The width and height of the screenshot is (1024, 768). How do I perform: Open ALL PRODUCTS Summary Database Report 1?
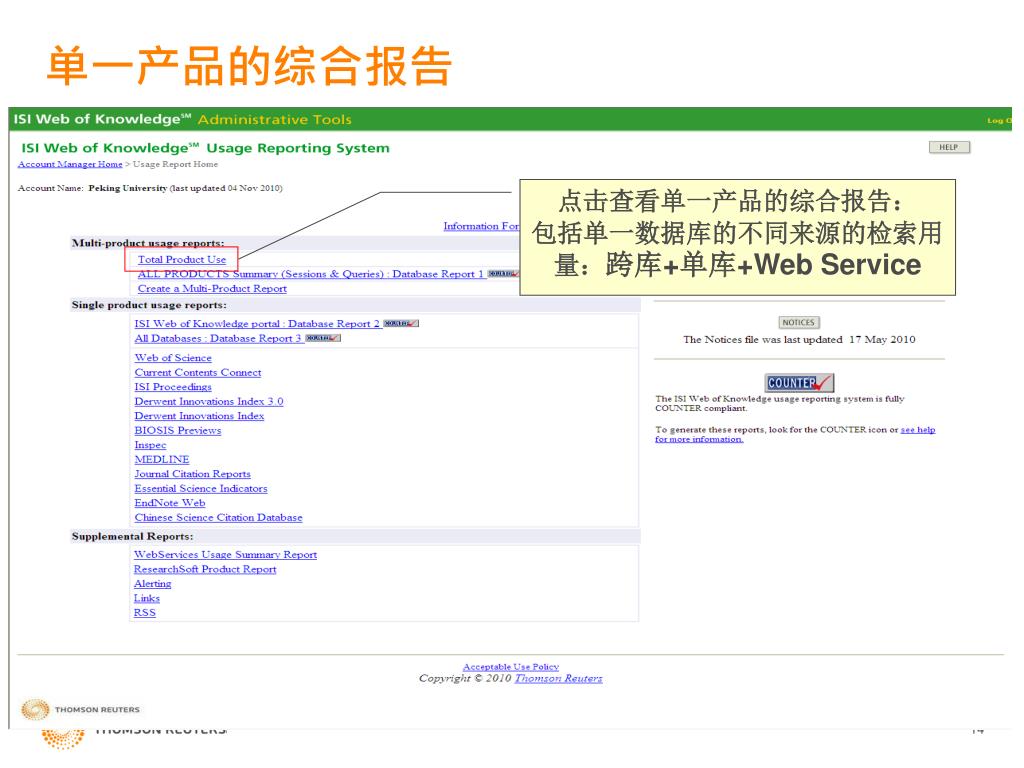310,274
